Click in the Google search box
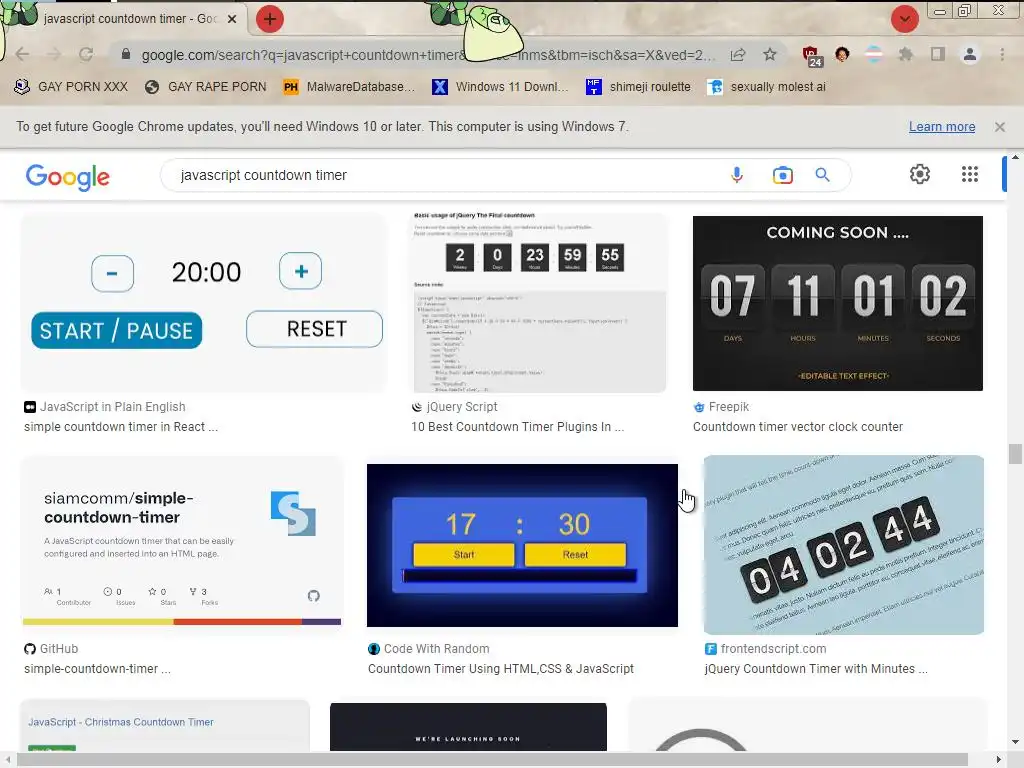This screenshot has width=1024, height=768. 444,175
